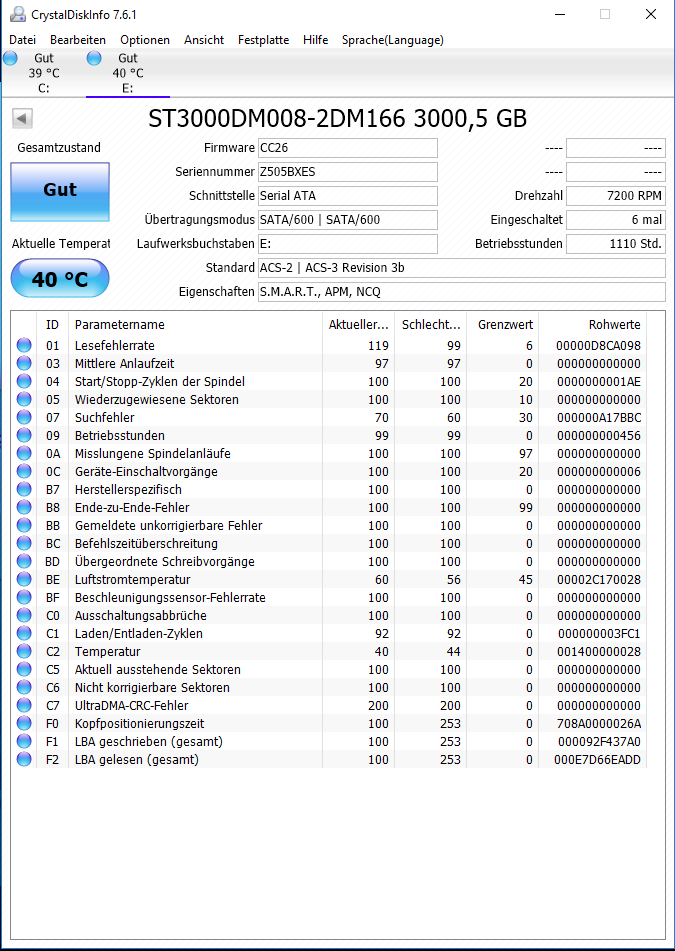Click the Übertragungsmodus field SATA/600
Image resolution: width=675 pixels, height=951 pixels.
click(x=348, y=220)
